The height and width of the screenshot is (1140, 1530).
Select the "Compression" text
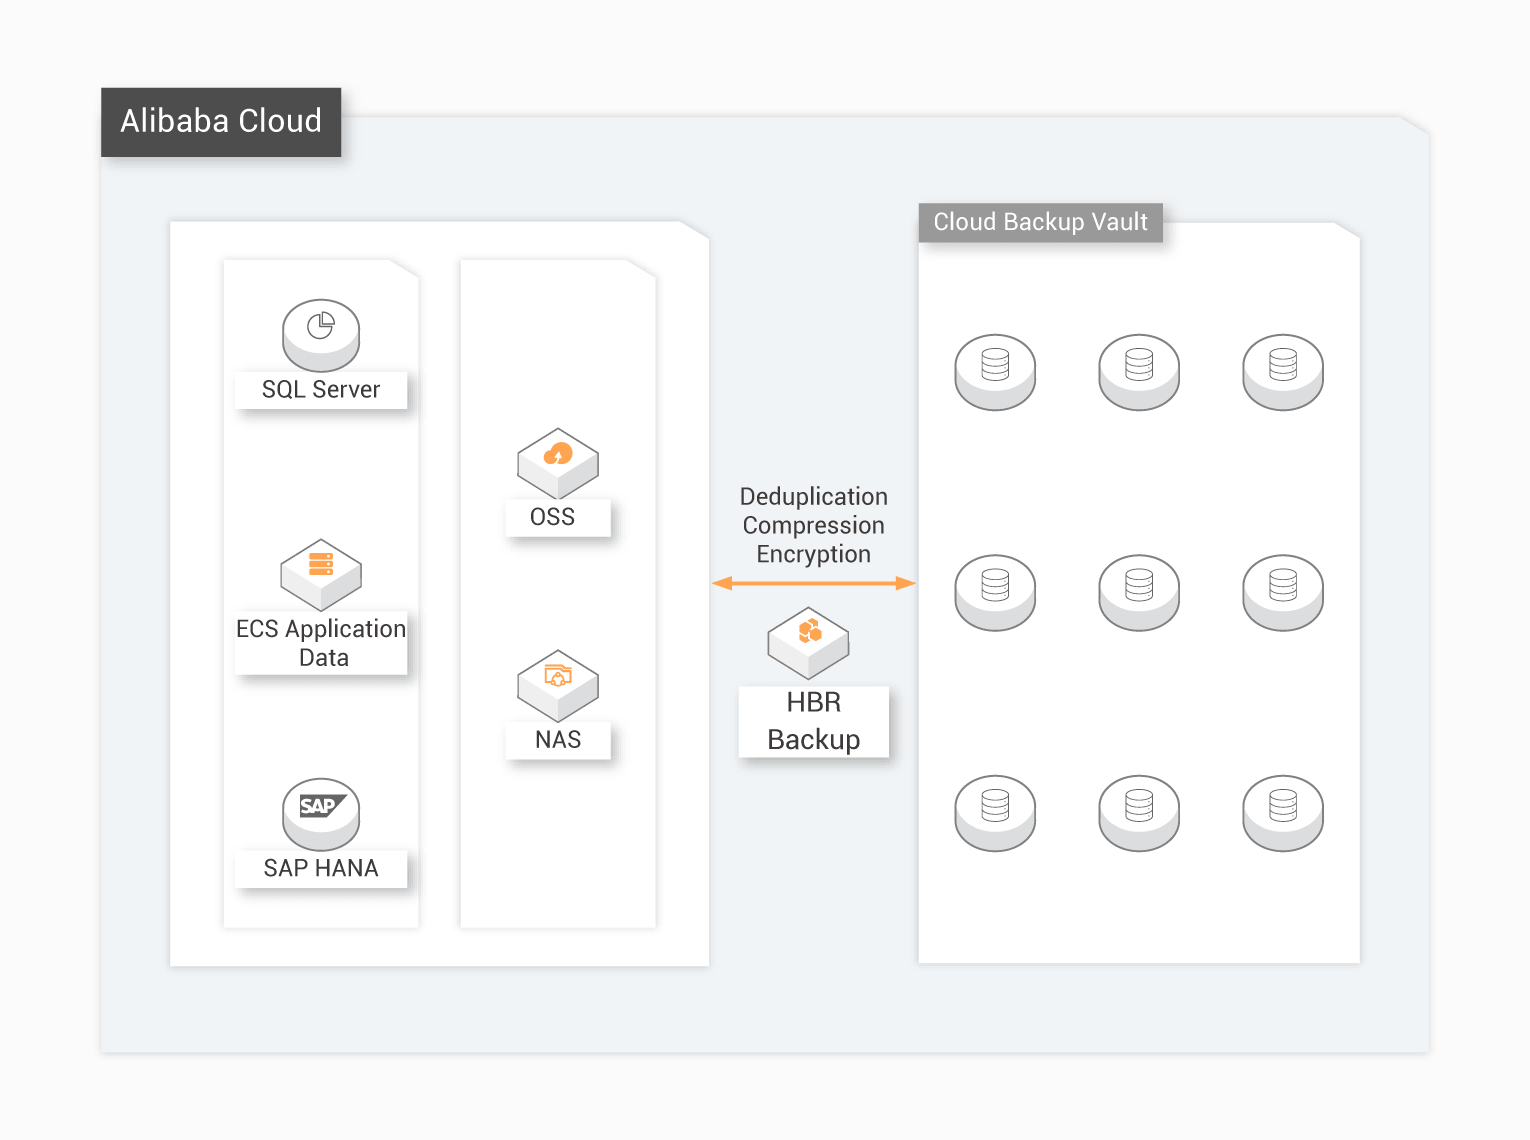coord(814,526)
